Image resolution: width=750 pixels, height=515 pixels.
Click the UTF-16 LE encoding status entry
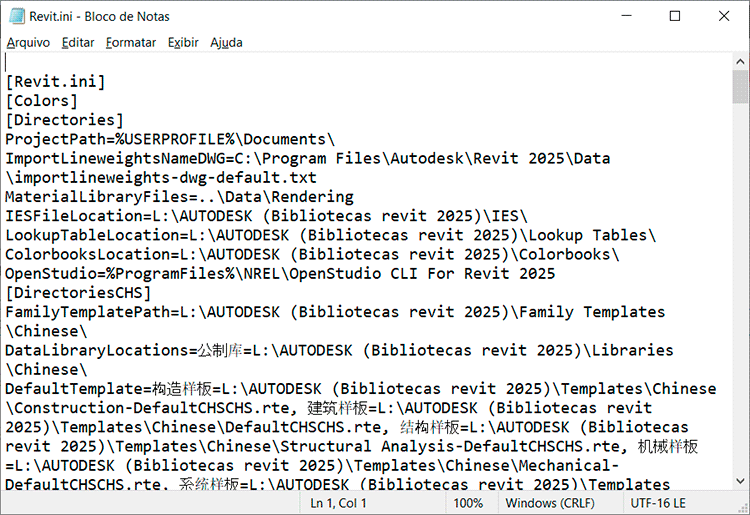click(658, 503)
